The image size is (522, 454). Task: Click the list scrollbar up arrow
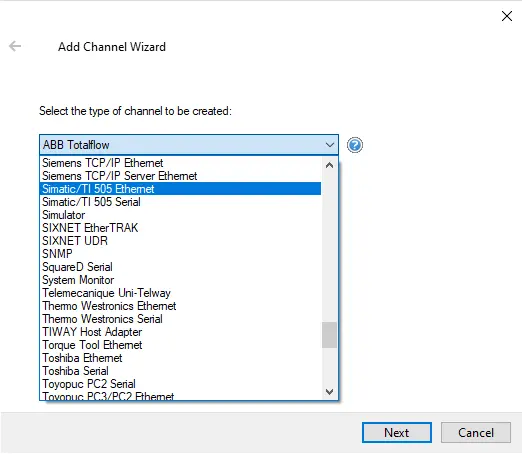(329, 165)
